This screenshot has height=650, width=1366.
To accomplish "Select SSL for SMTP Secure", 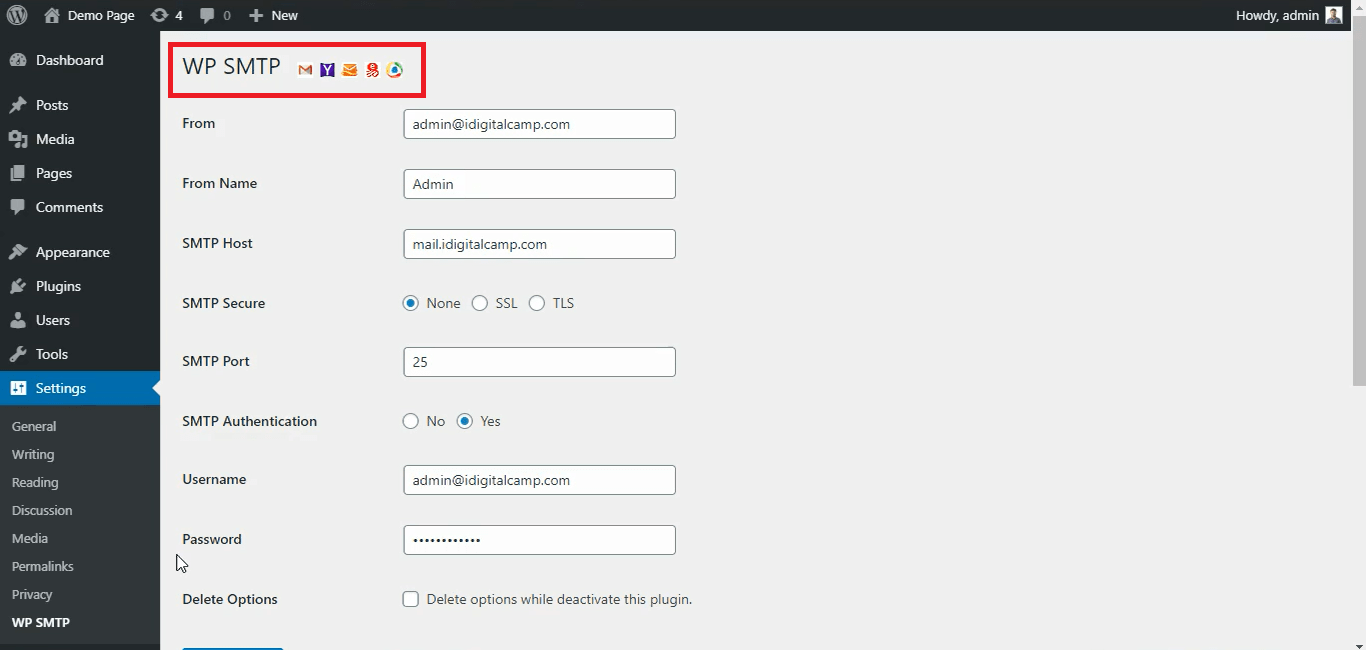I will pos(480,303).
